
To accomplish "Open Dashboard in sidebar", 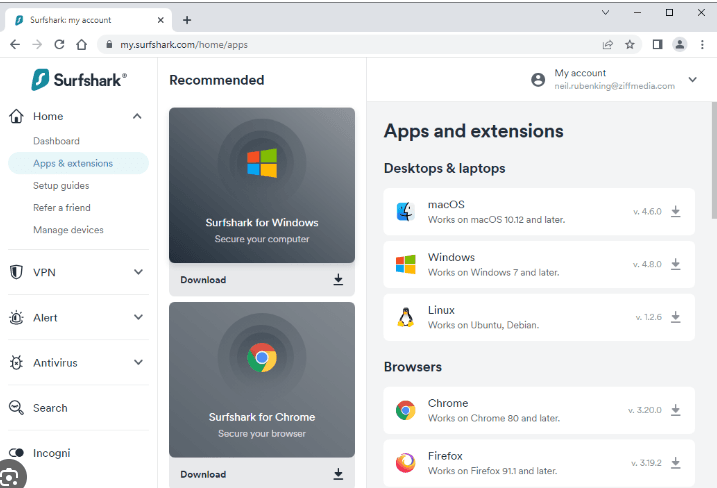I will coord(56,141).
